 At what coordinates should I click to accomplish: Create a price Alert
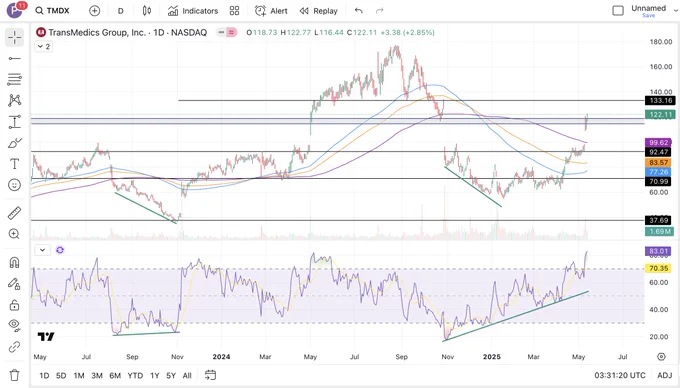(x=271, y=11)
